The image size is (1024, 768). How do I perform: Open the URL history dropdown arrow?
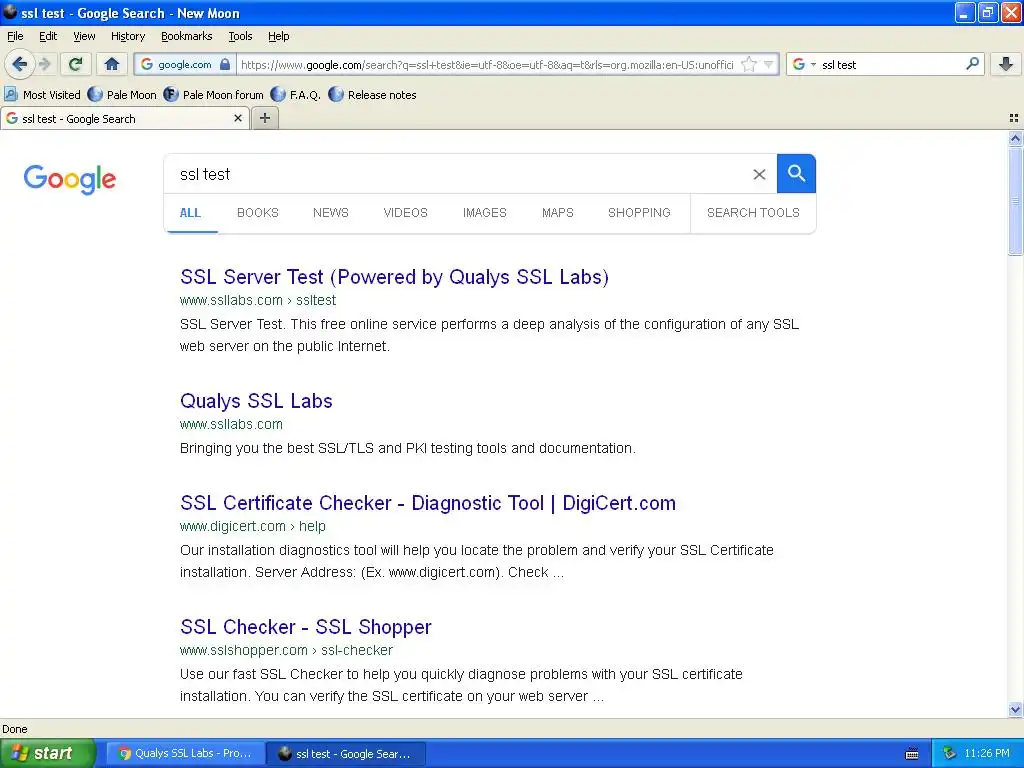(x=769, y=64)
